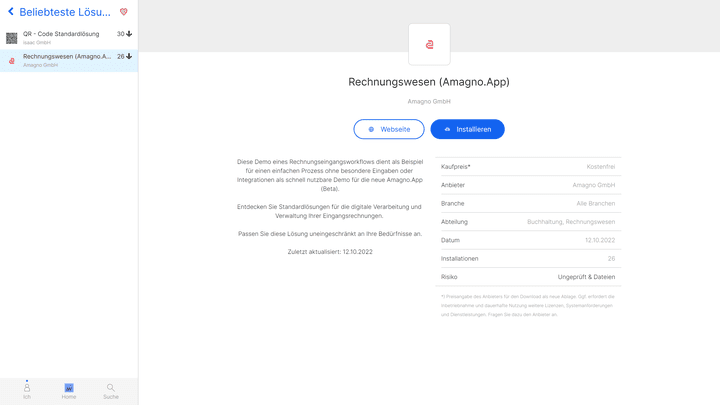Switch to the Home tab
Screen dimensions: 720x405
coord(69,390)
